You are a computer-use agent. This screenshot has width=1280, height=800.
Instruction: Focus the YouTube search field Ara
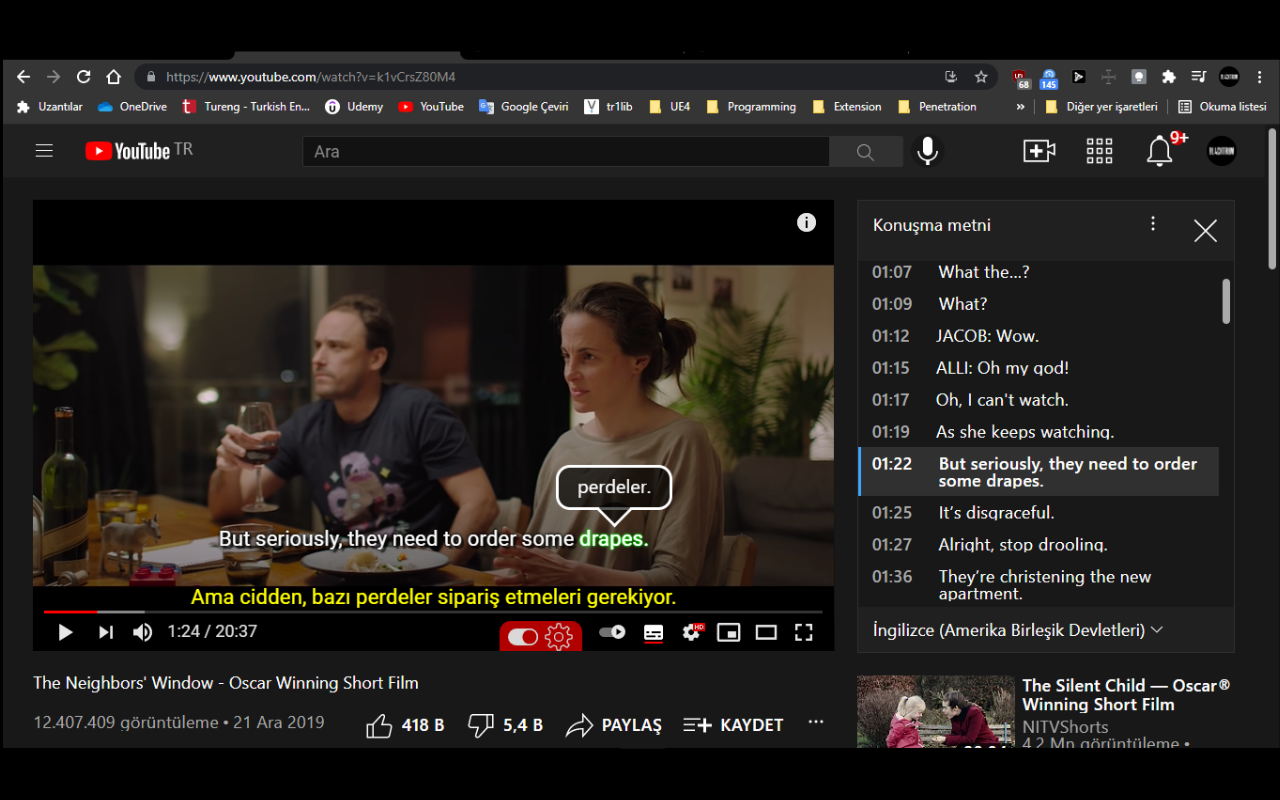[x=566, y=152]
